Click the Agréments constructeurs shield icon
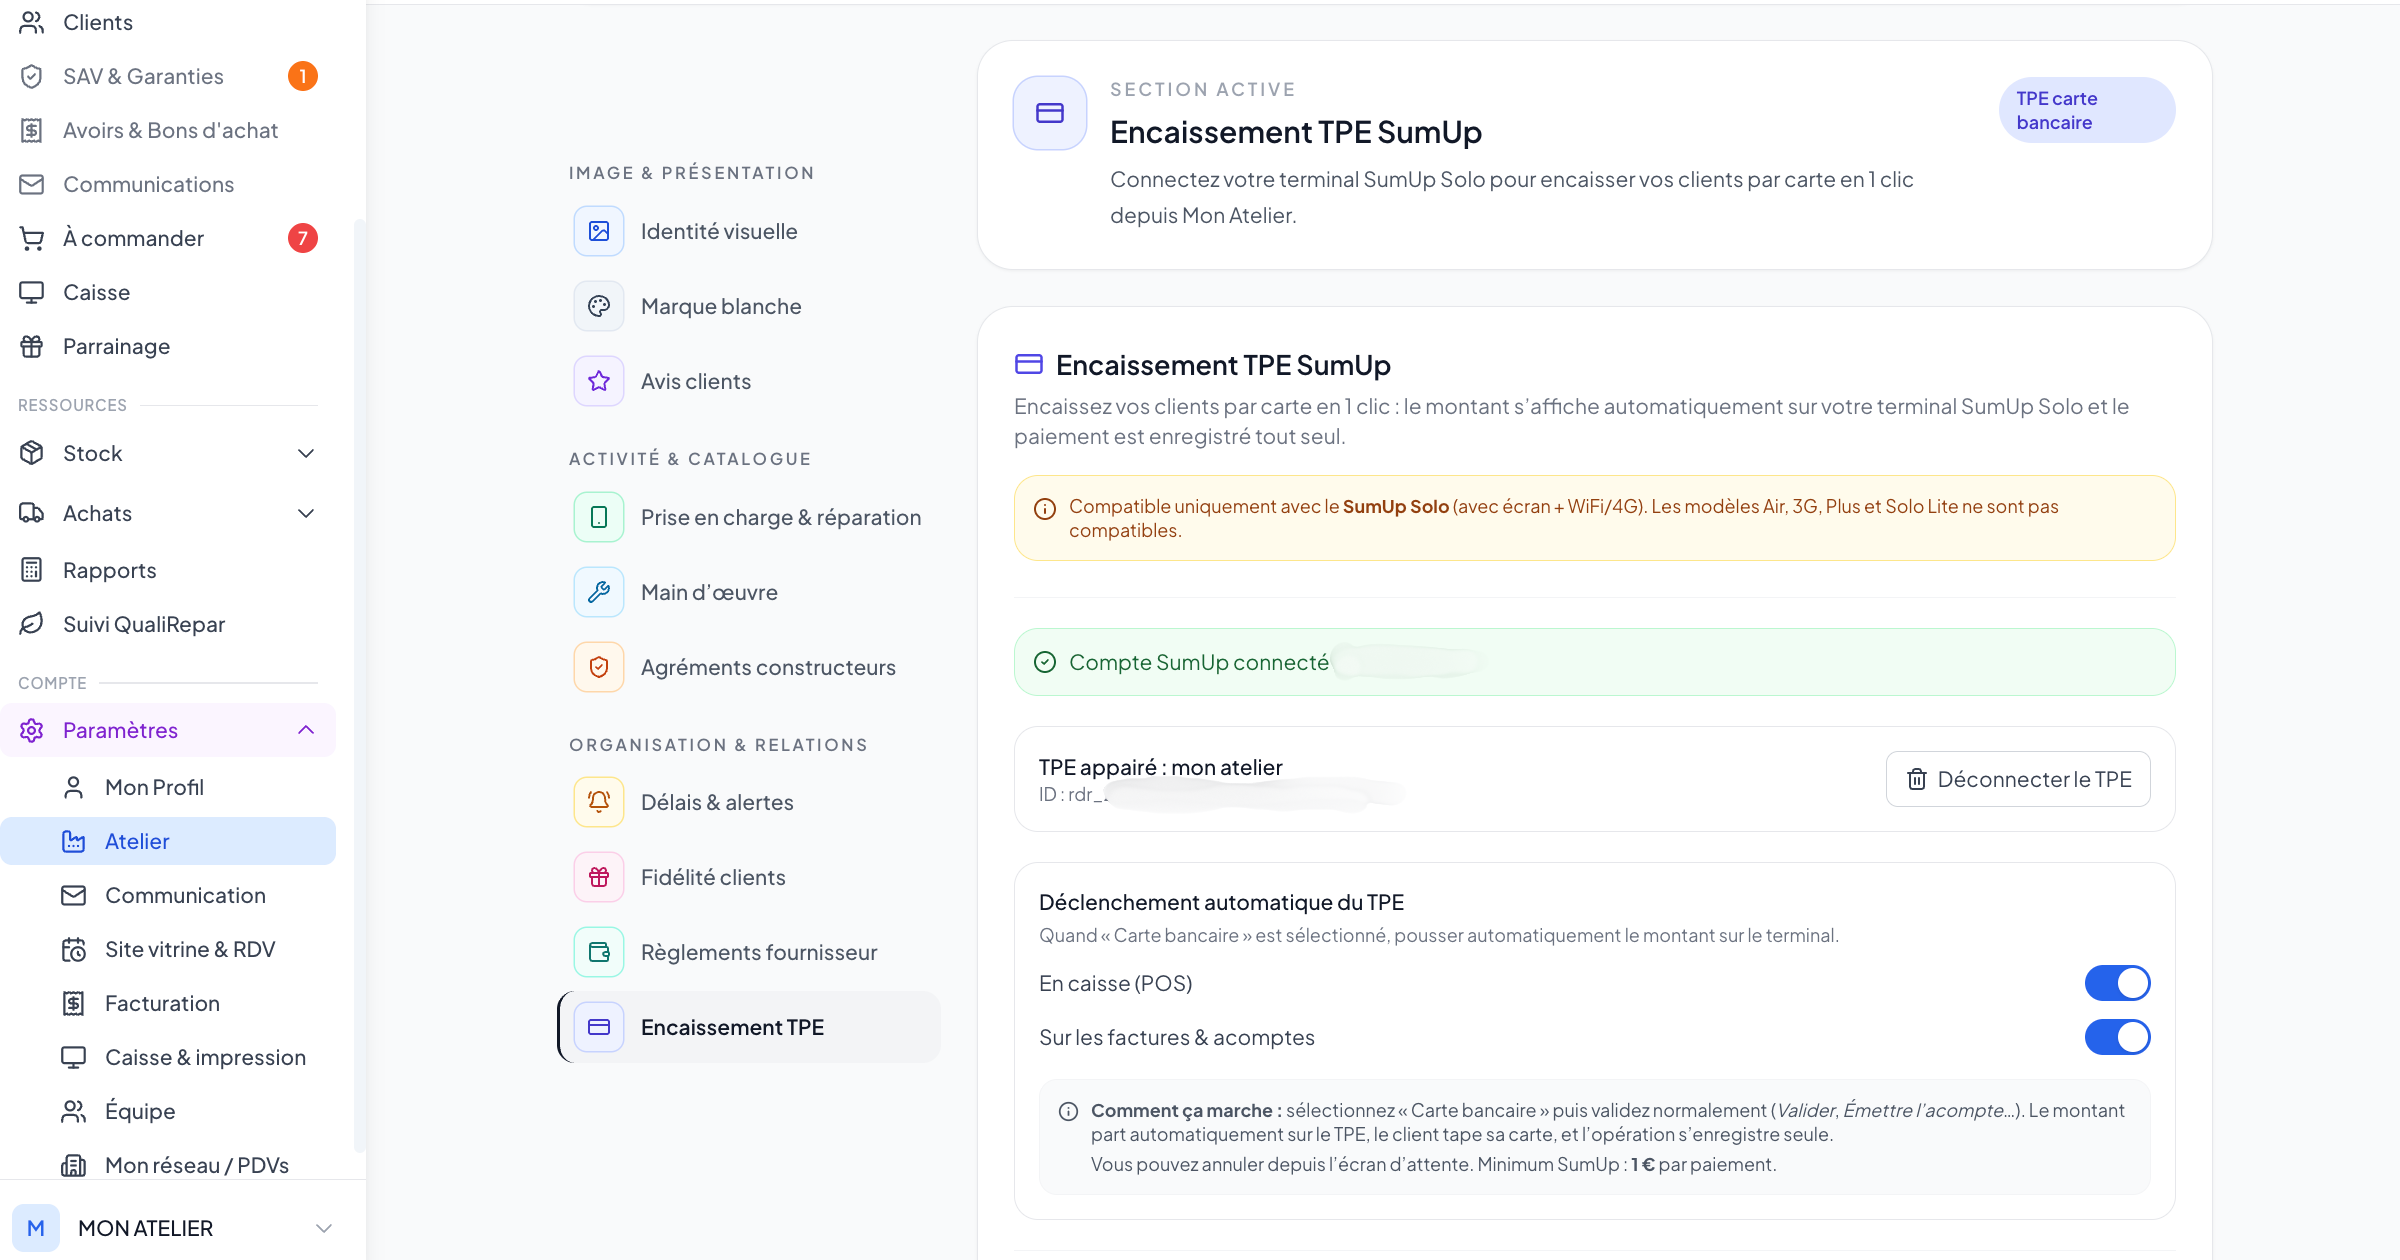 (599, 667)
